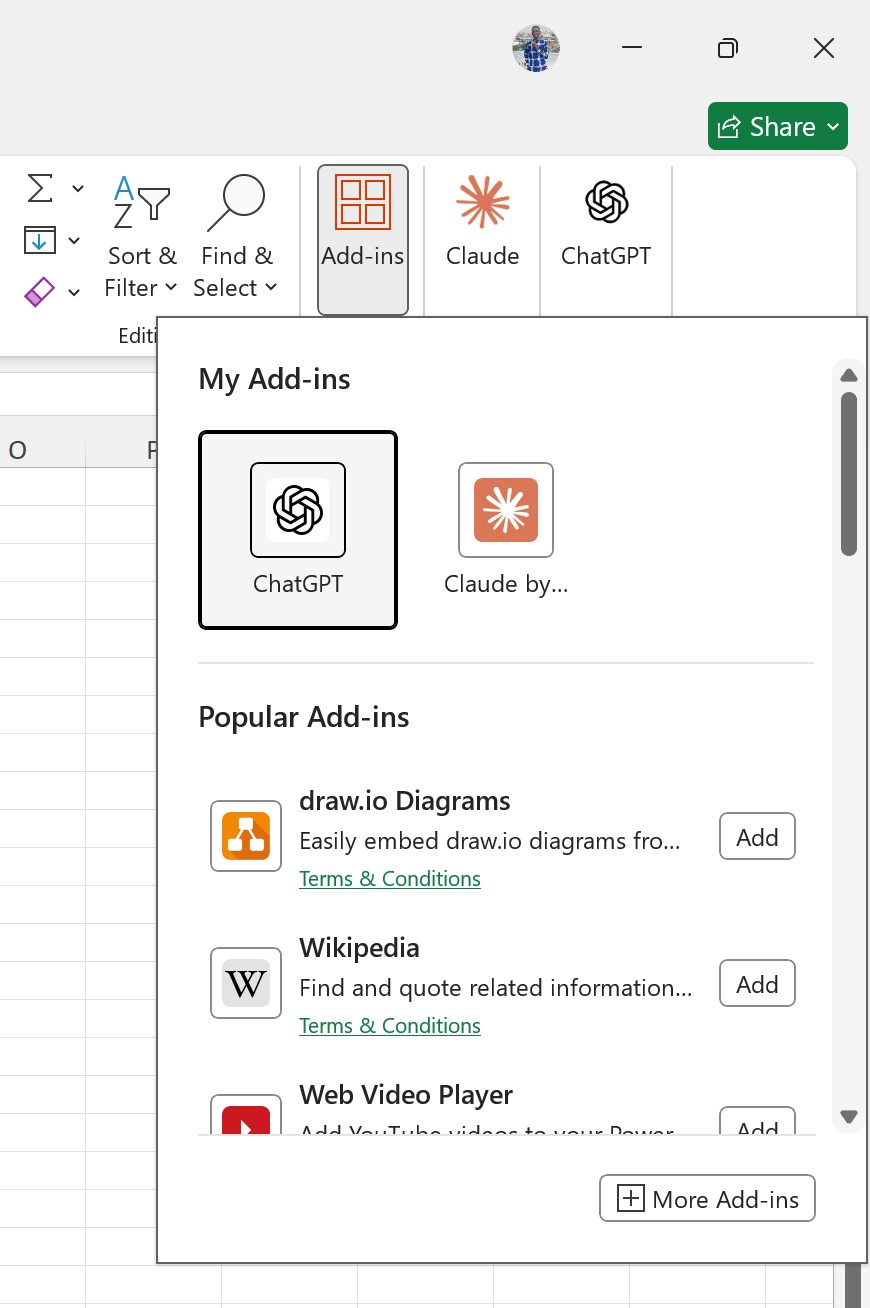Click 'Easily embed draw.io diagrams' description
Image resolution: width=870 pixels, height=1308 pixels.
[x=490, y=841]
